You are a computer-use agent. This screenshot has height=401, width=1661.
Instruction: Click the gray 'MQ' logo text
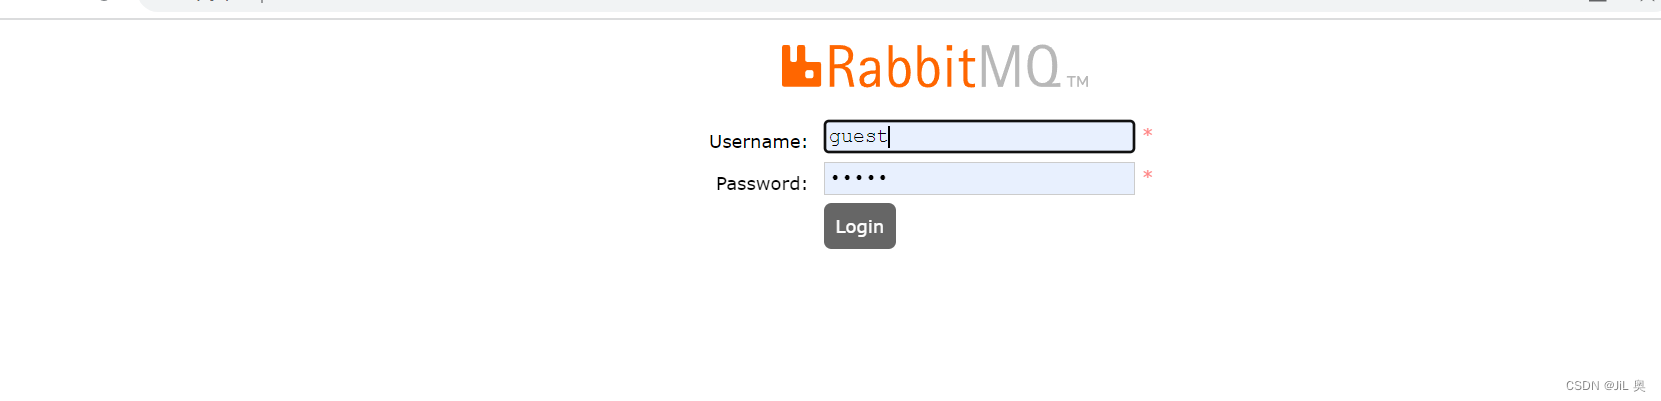1018,66
